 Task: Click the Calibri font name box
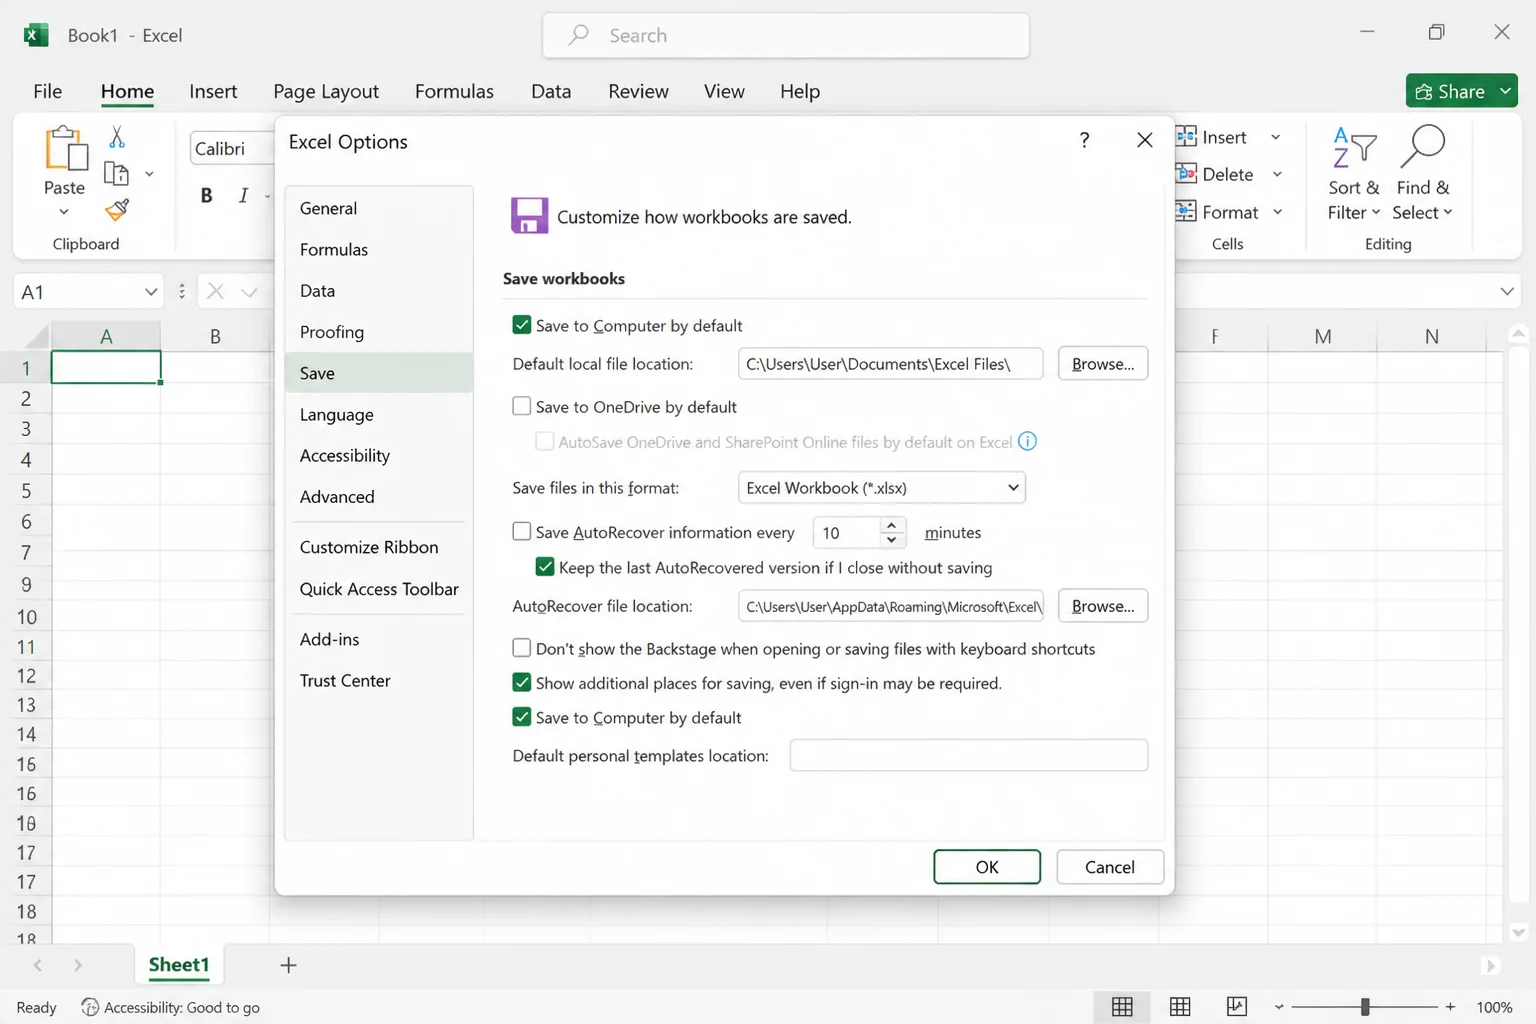232,148
